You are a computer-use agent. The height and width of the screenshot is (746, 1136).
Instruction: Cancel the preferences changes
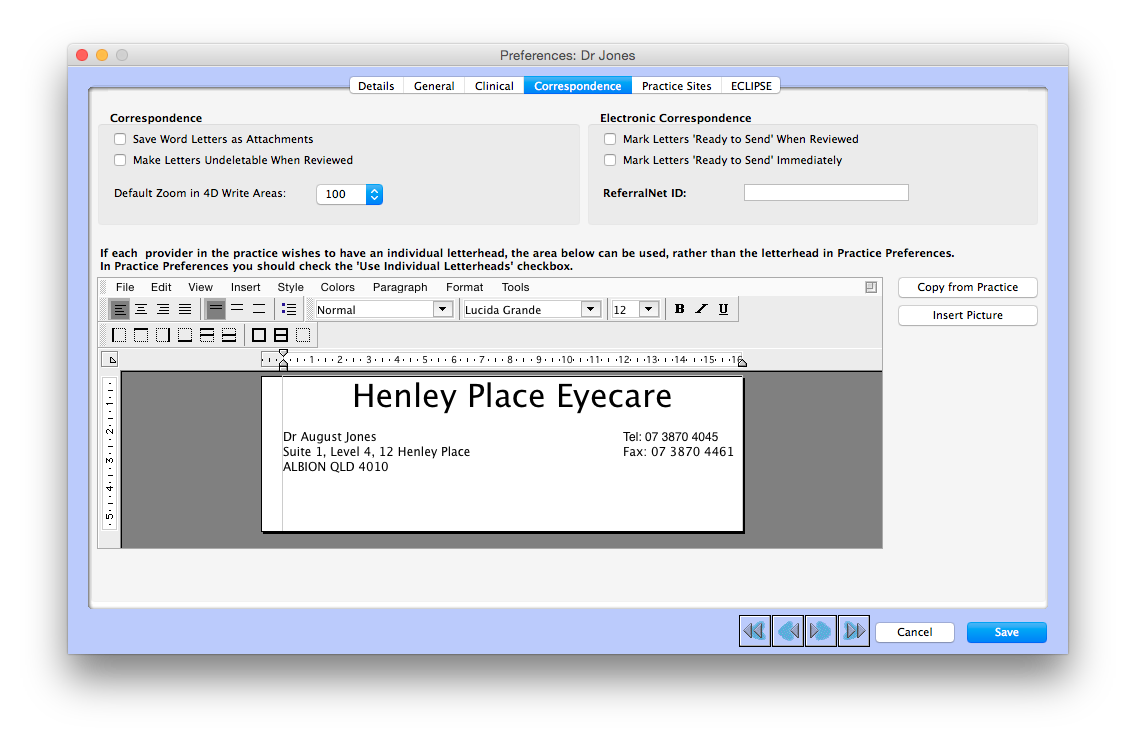[914, 632]
